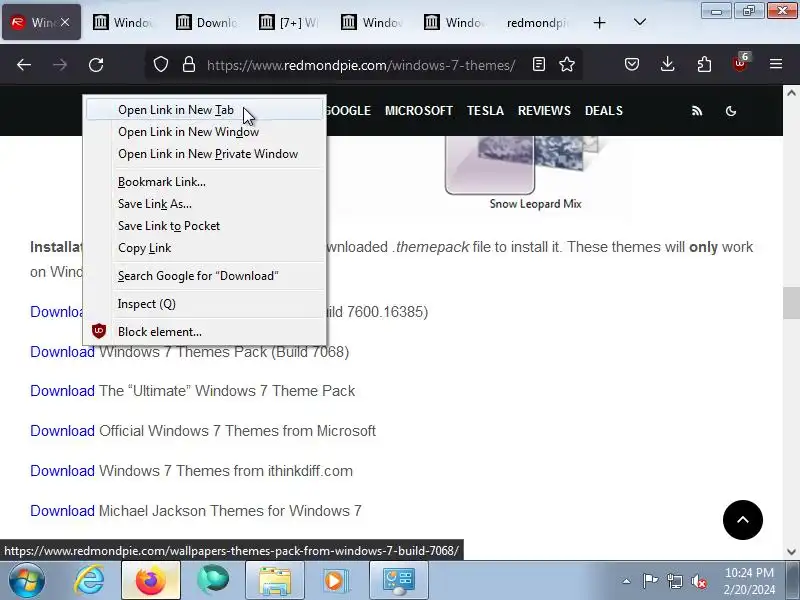Viewport: 800px width, 600px height.
Task: Open a new browser tab
Action: [x=599, y=22]
